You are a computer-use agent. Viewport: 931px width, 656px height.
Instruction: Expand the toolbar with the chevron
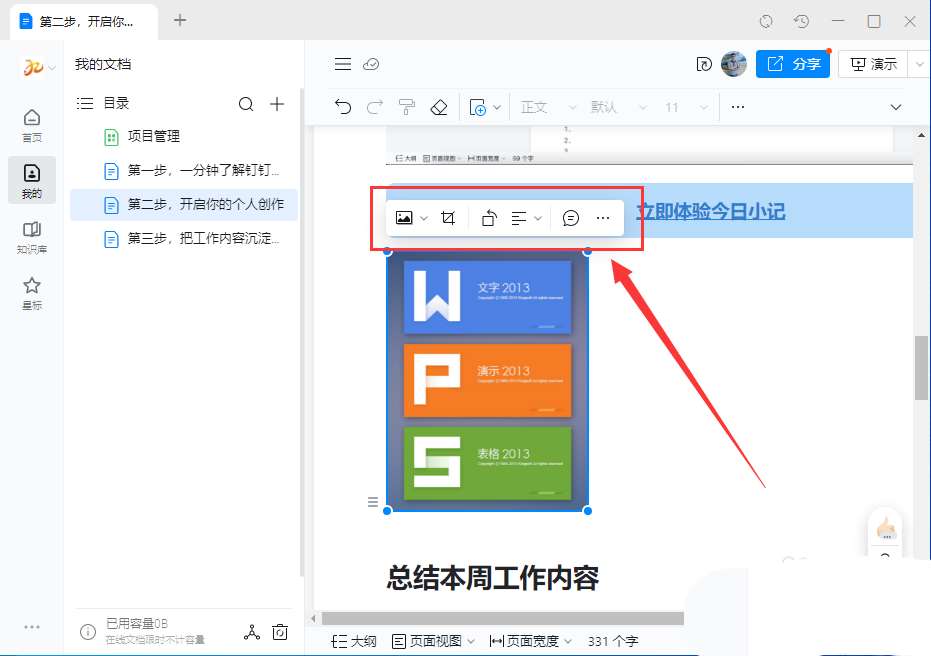[896, 107]
